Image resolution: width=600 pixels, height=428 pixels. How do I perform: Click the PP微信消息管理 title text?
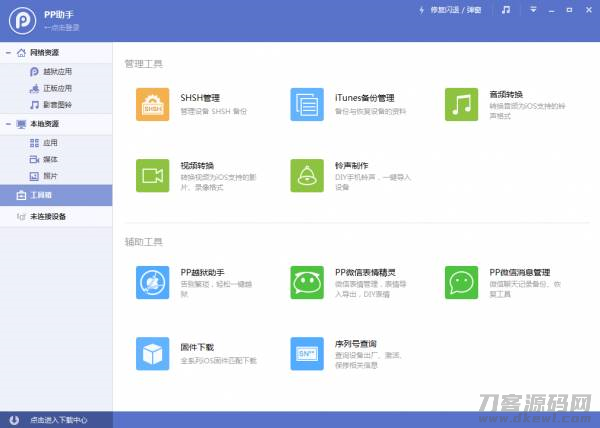(520, 272)
